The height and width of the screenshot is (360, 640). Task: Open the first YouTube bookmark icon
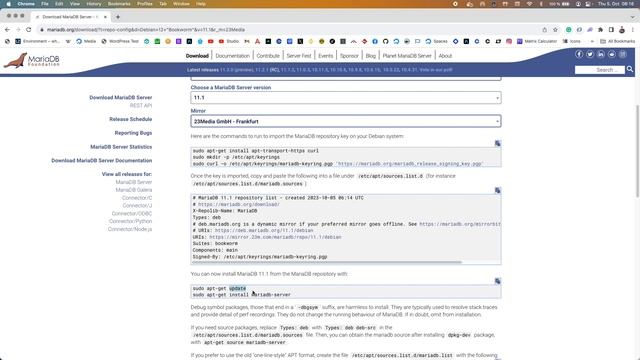coord(211,41)
